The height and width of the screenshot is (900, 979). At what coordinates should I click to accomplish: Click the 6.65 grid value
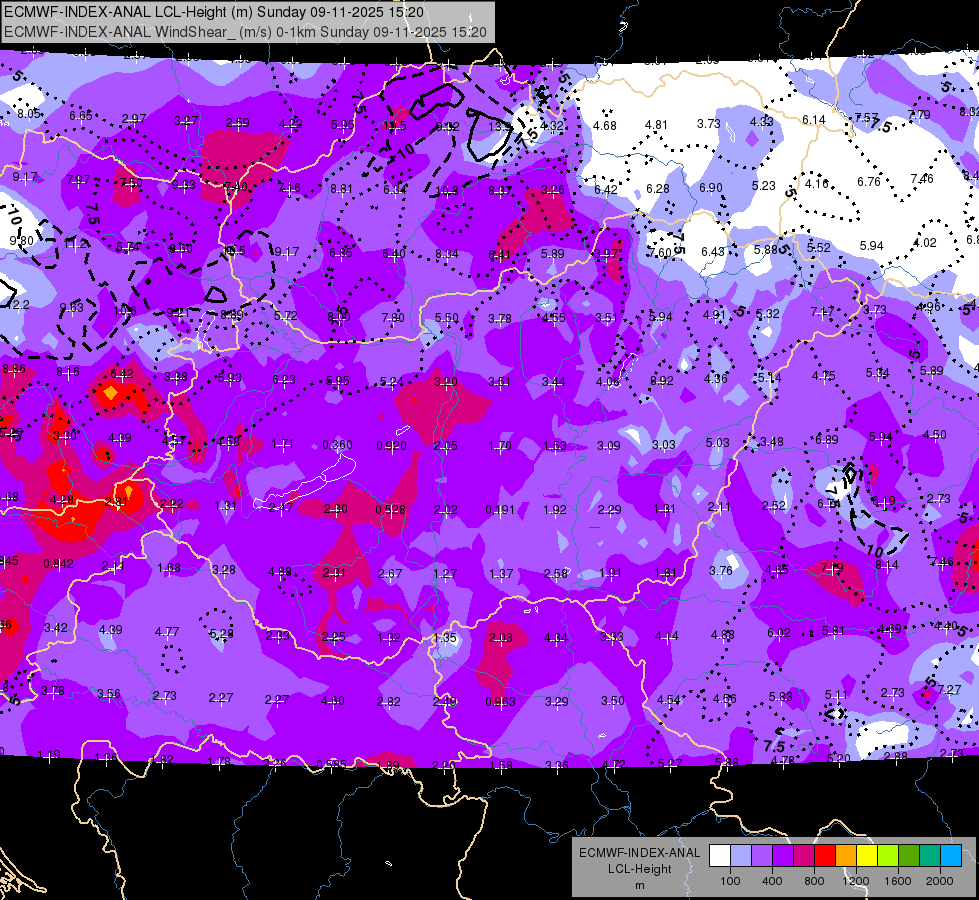(81, 116)
